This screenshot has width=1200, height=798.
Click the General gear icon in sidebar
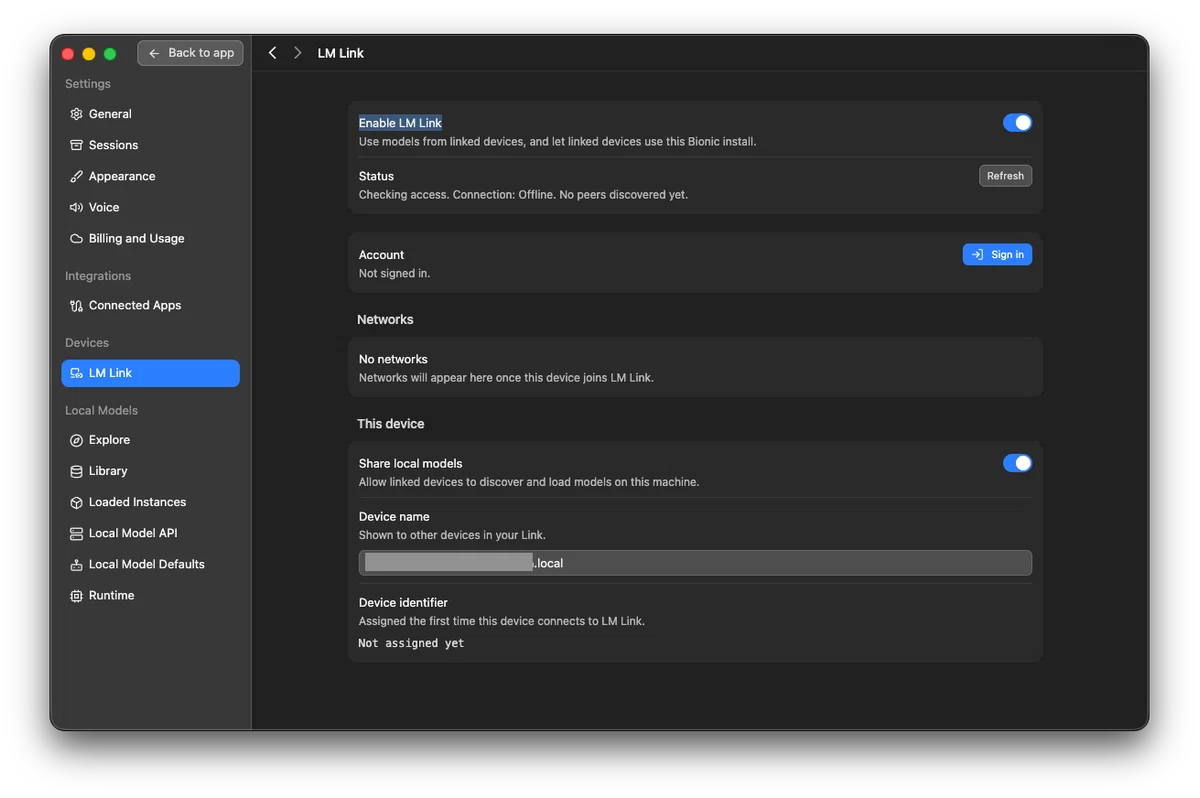76,114
